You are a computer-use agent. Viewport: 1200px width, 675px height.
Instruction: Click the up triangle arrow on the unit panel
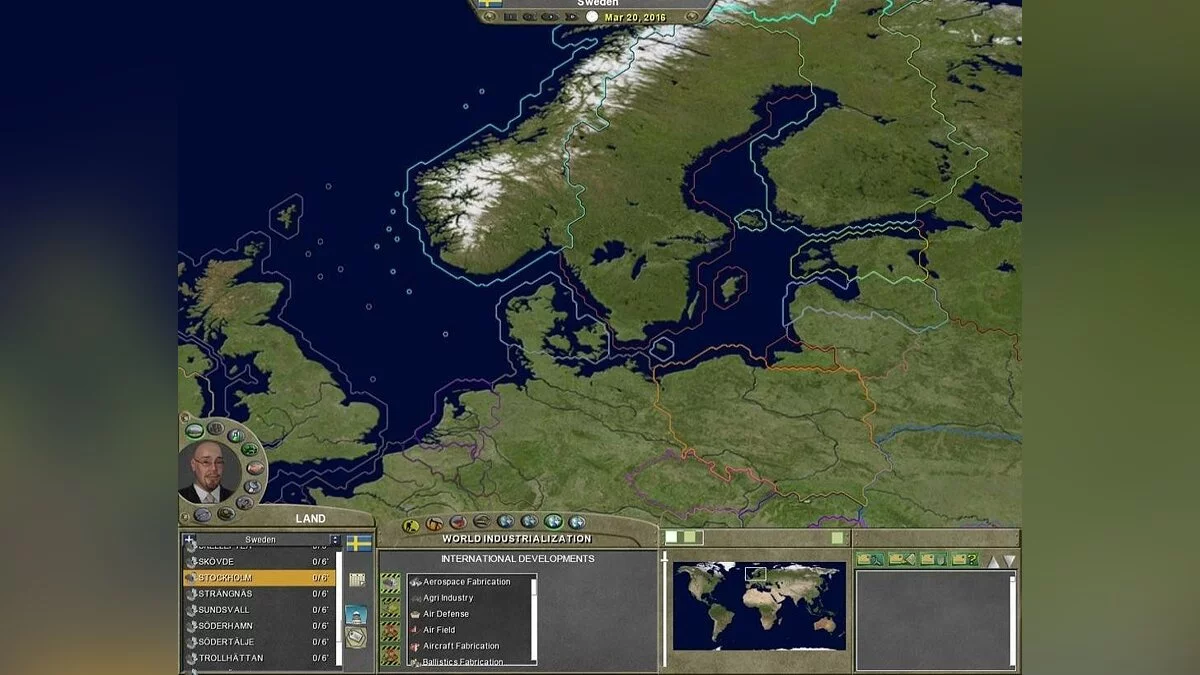(x=993, y=561)
